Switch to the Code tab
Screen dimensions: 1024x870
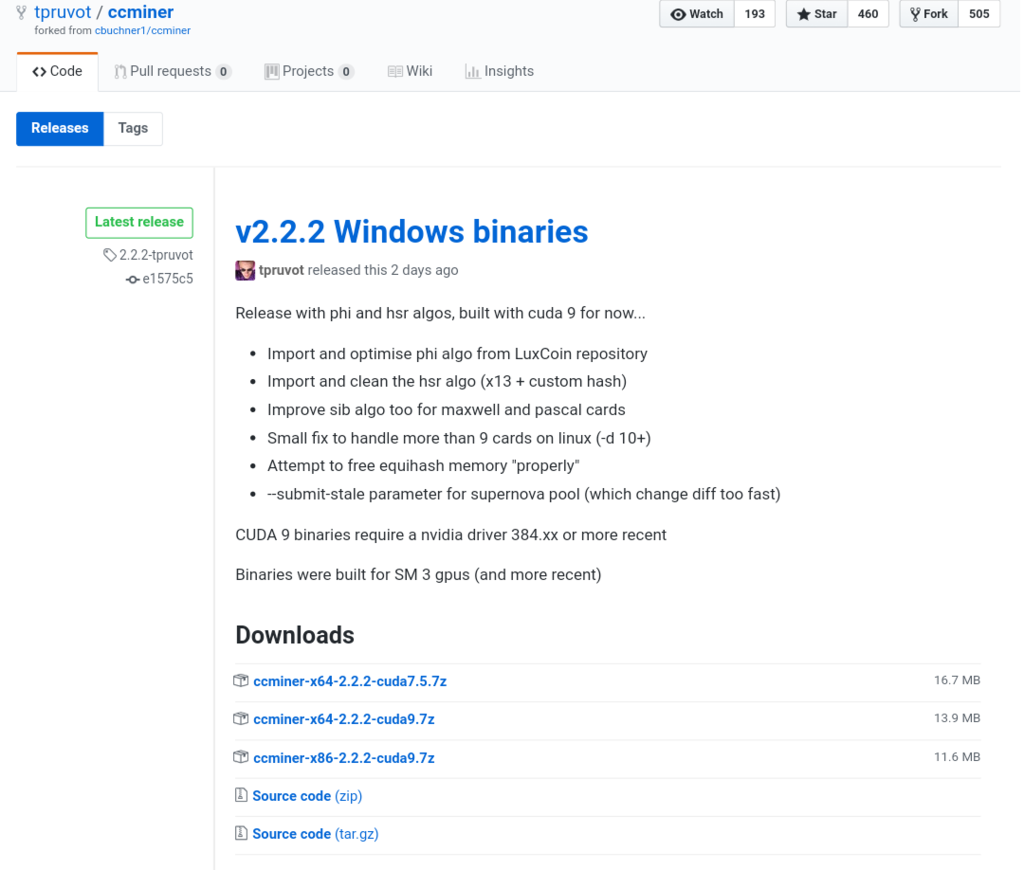57,71
